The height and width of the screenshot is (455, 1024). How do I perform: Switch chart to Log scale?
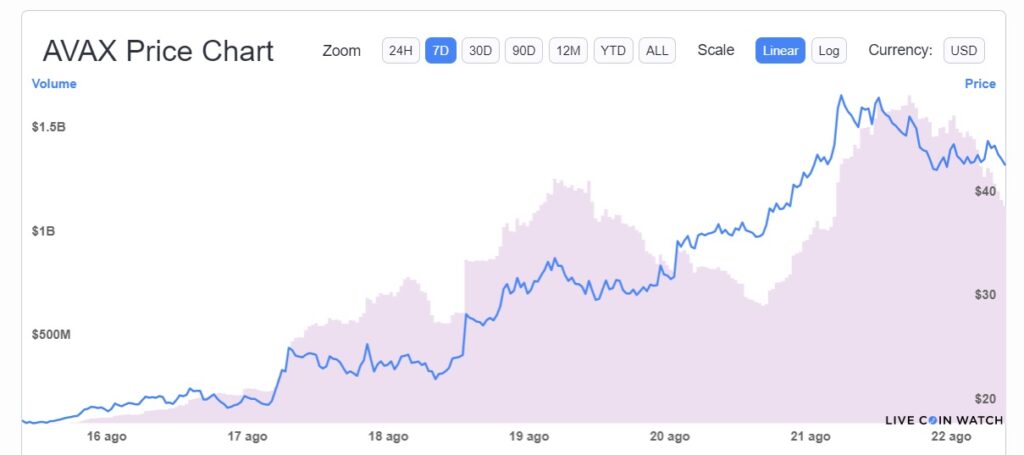[828, 50]
